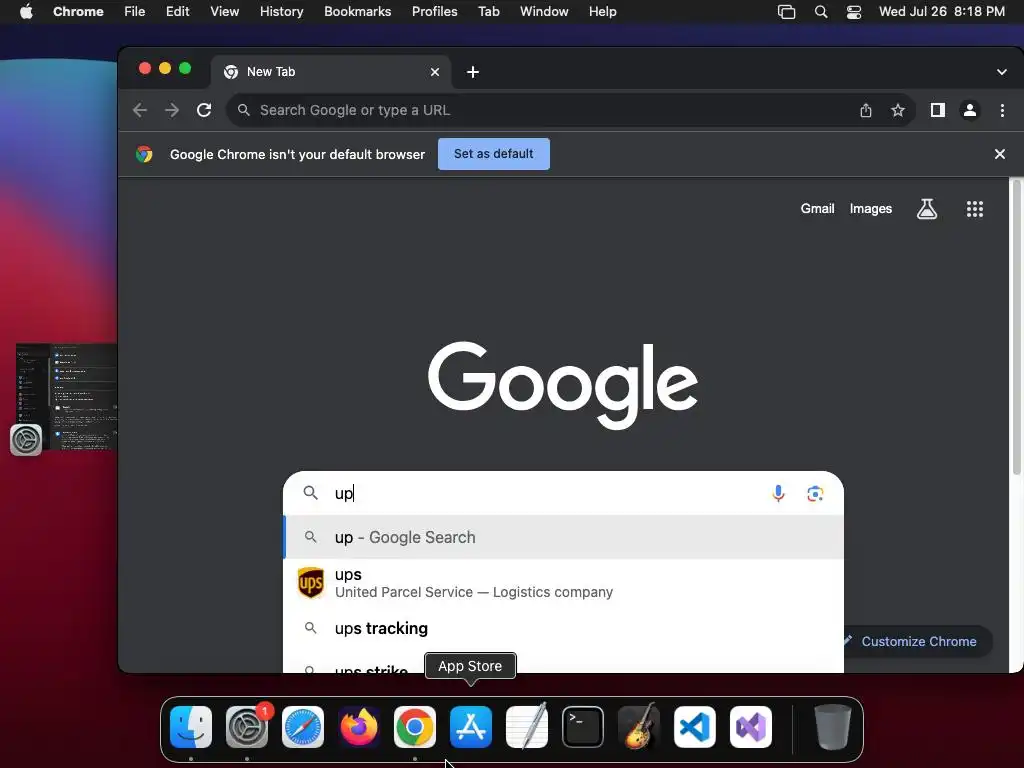The image size is (1024, 768).
Task: Dismiss the default browser notification bar
Action: tap(999, 154)
